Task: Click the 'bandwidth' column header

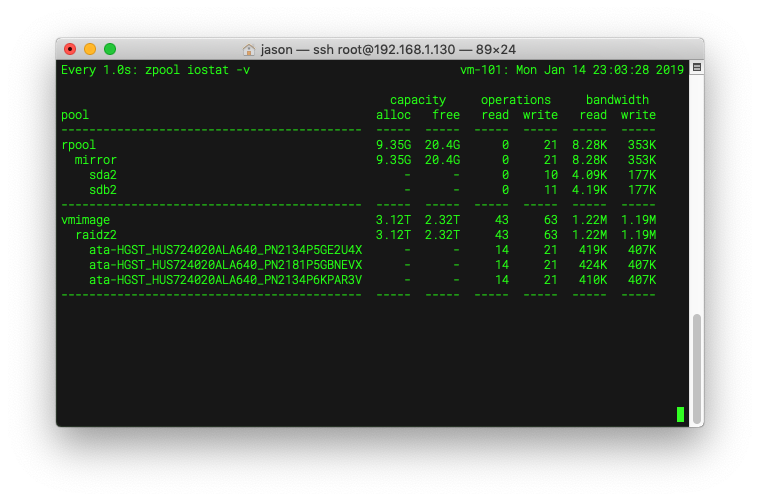Action: coord(617,100)
